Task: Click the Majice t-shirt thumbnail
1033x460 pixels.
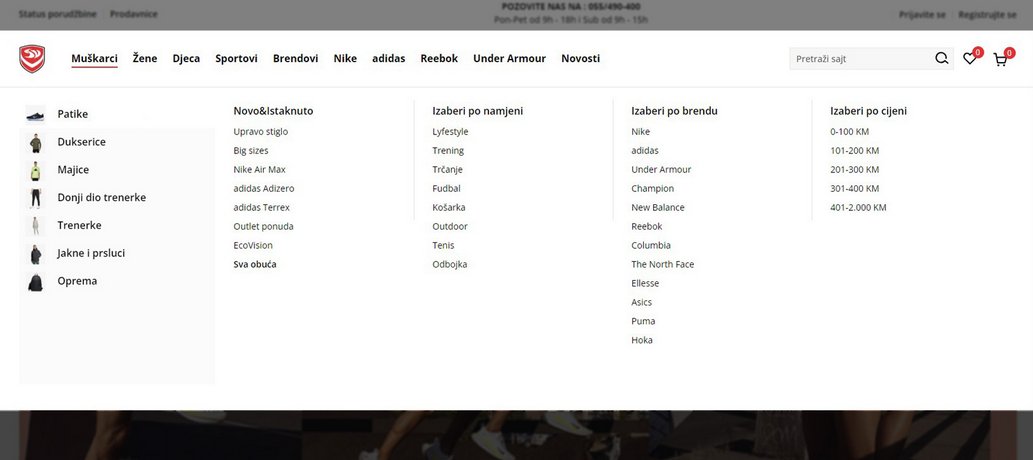Action: pyautogui.click(x=36, y=170)
